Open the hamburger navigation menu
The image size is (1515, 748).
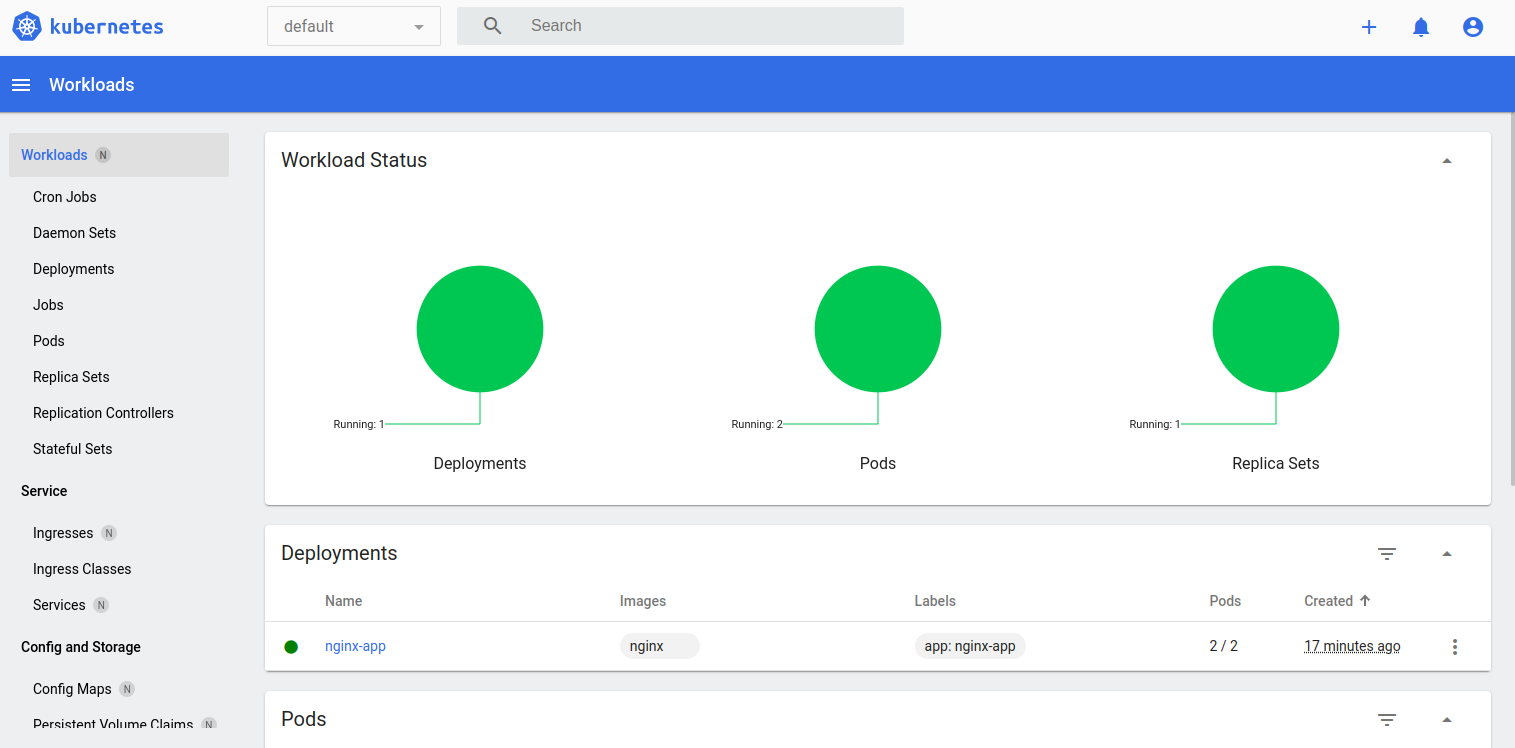click(x=21, y=85)
